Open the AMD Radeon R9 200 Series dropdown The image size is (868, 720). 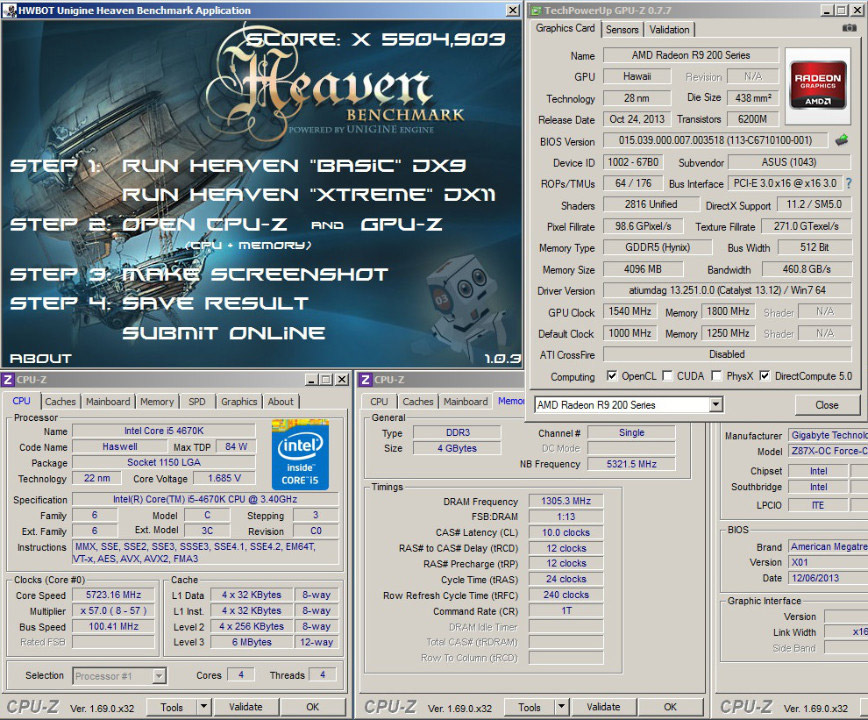tap(716, 405)
